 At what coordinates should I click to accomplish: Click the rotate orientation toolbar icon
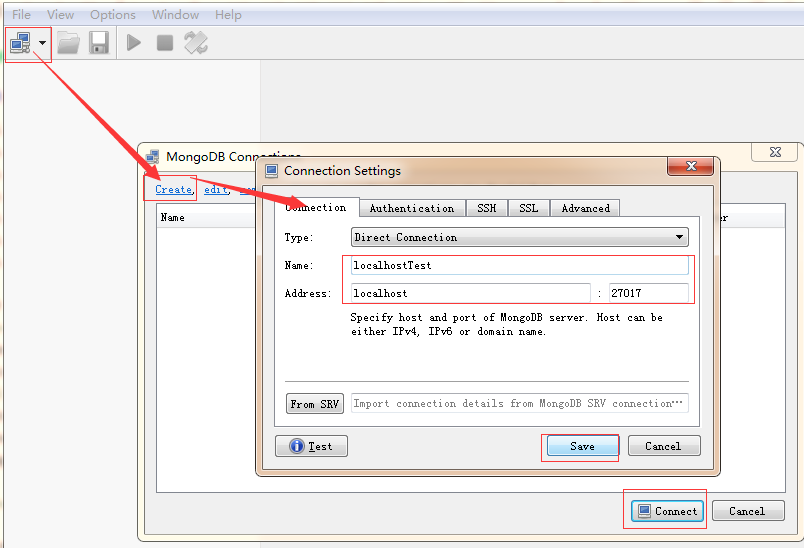(196, 43)
